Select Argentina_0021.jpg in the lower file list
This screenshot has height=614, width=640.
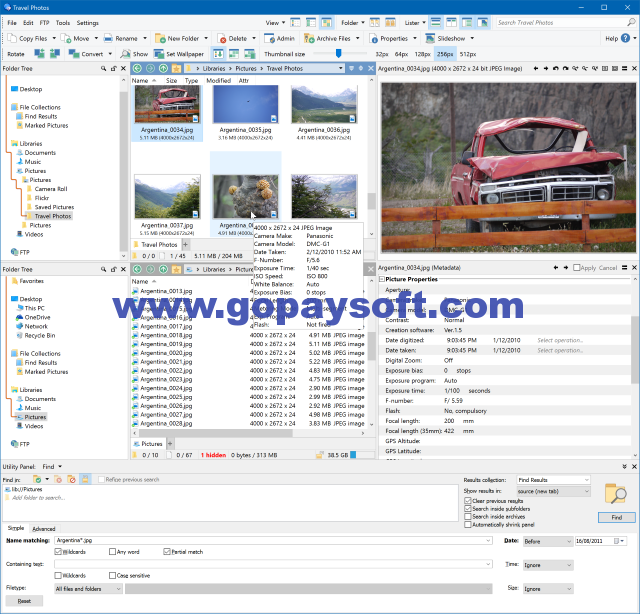(166, 362)
